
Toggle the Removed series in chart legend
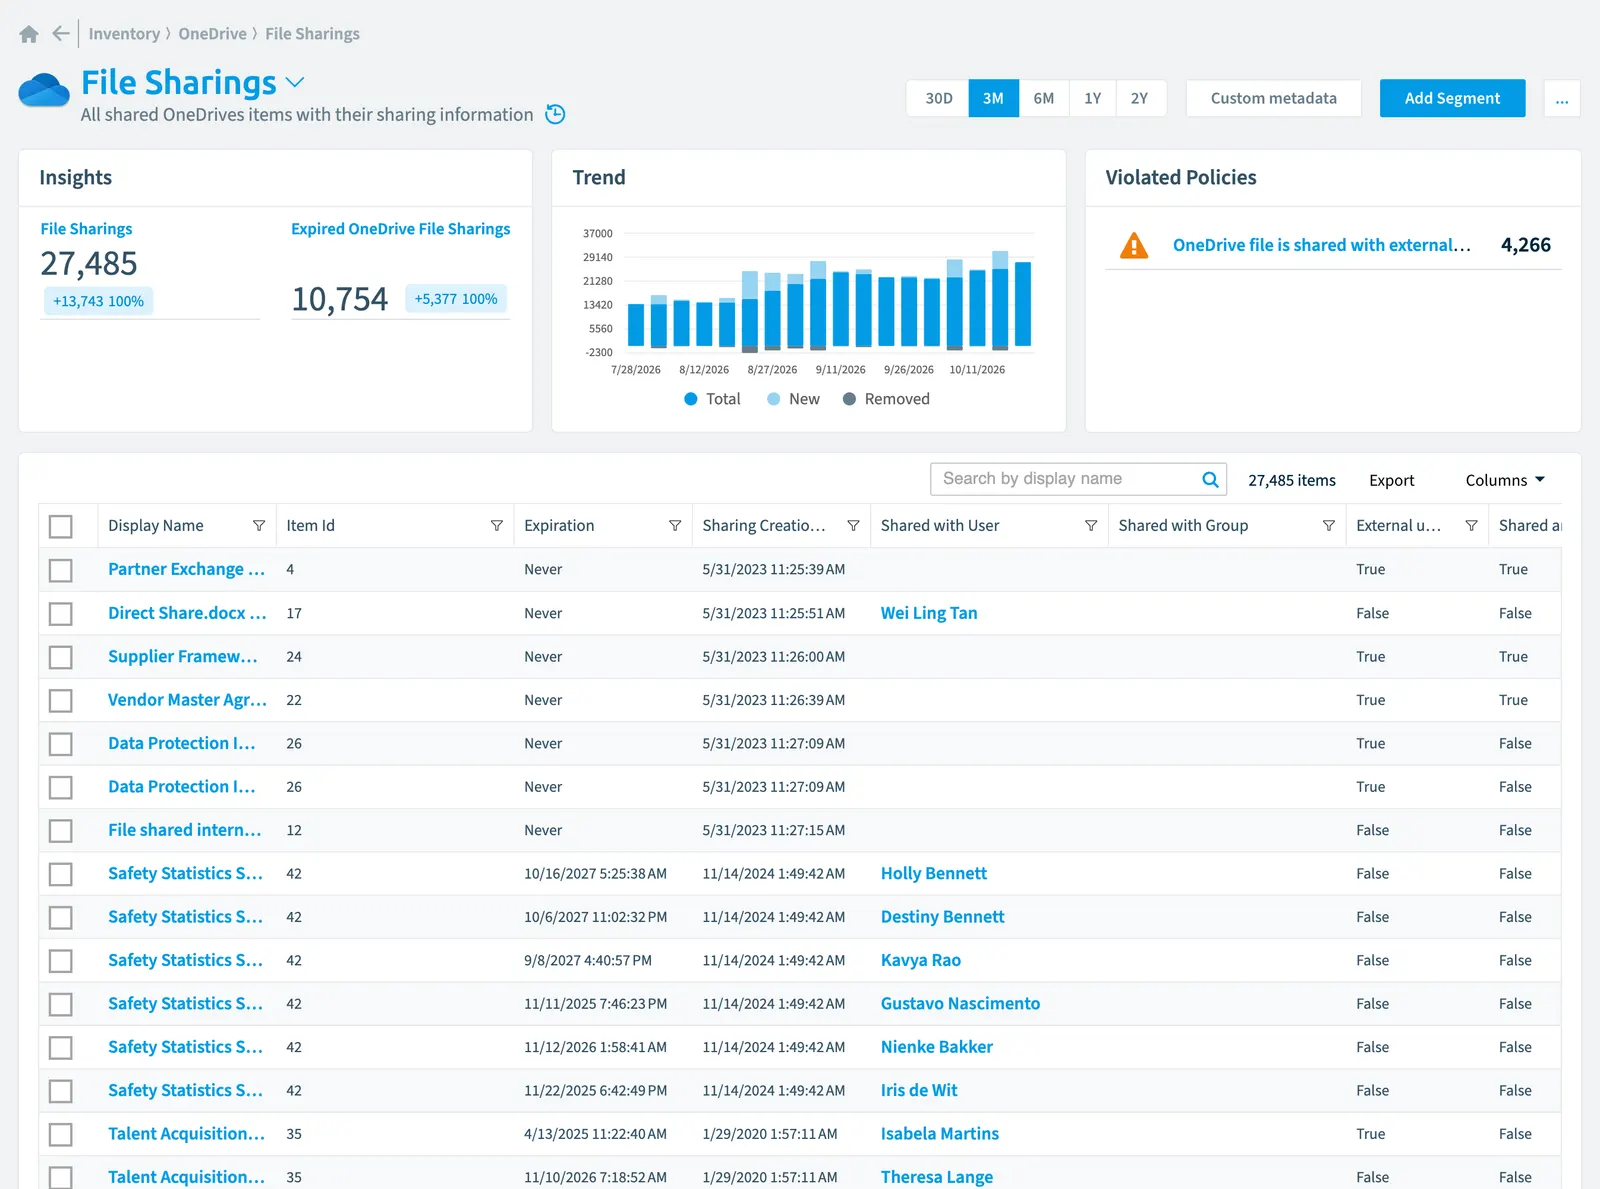pos(886,399)
